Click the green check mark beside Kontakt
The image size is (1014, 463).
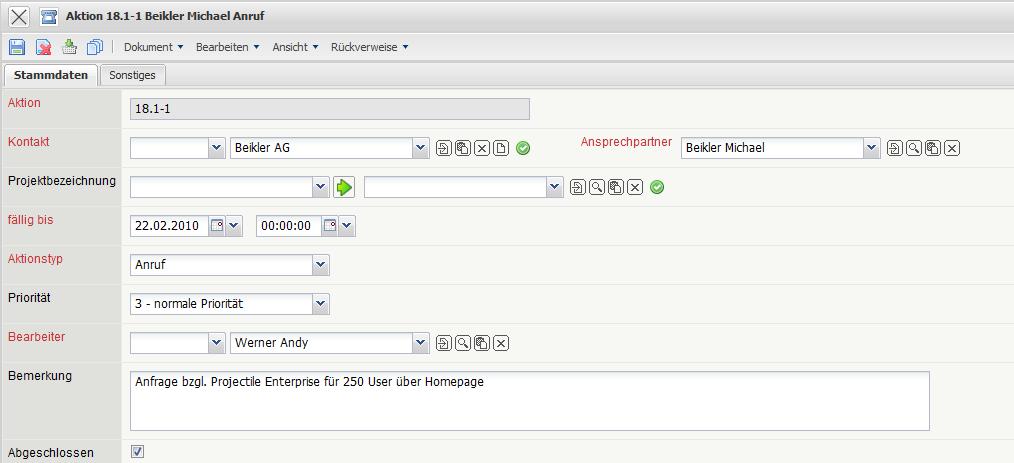click(x=523, y=148)
